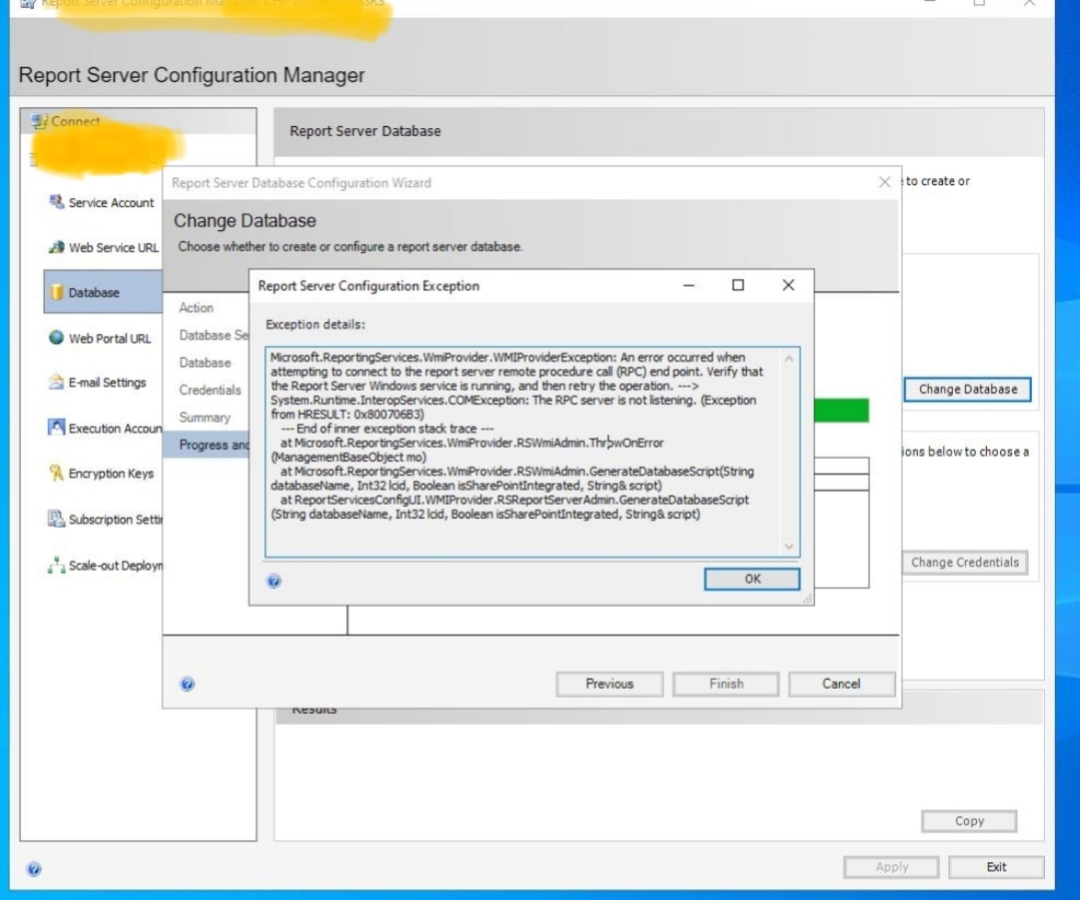Click the Service Account label
This screenshot has height=900, width=1080.
coord(111,202)
